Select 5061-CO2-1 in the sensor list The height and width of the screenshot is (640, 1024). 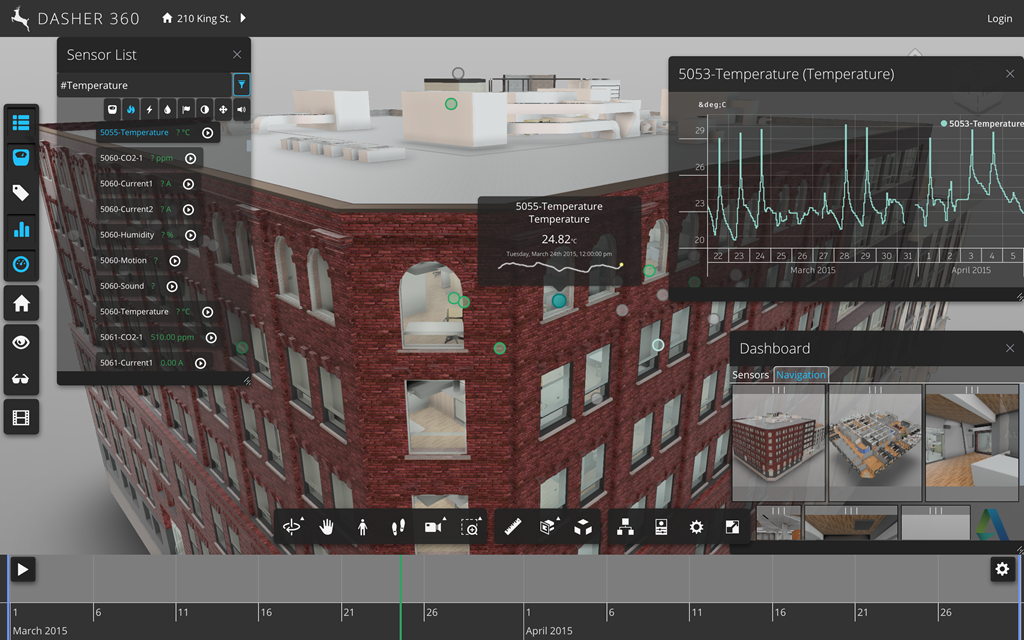click(x=121, y=338)
